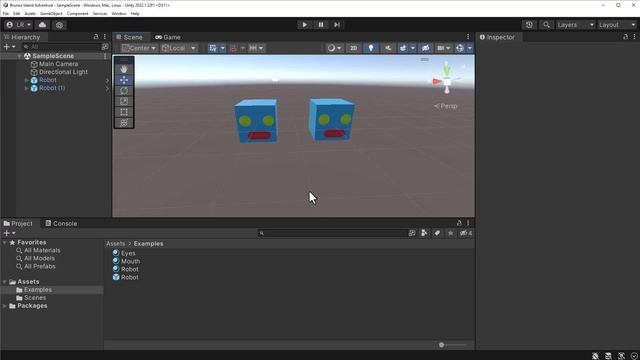Select the Move tool
Image resolution: width=640 pixels, height=360 pixels.
click(x=124, y=80)
